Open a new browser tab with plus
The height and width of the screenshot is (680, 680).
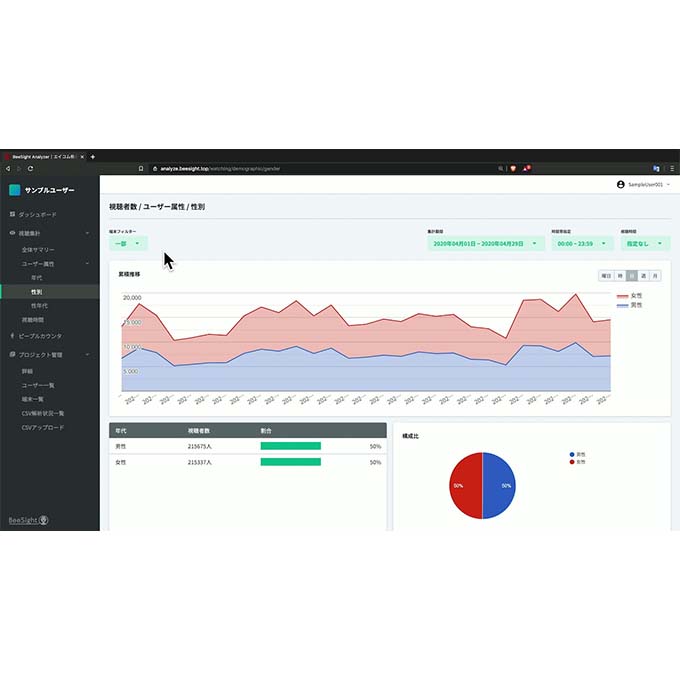point(92,157)
